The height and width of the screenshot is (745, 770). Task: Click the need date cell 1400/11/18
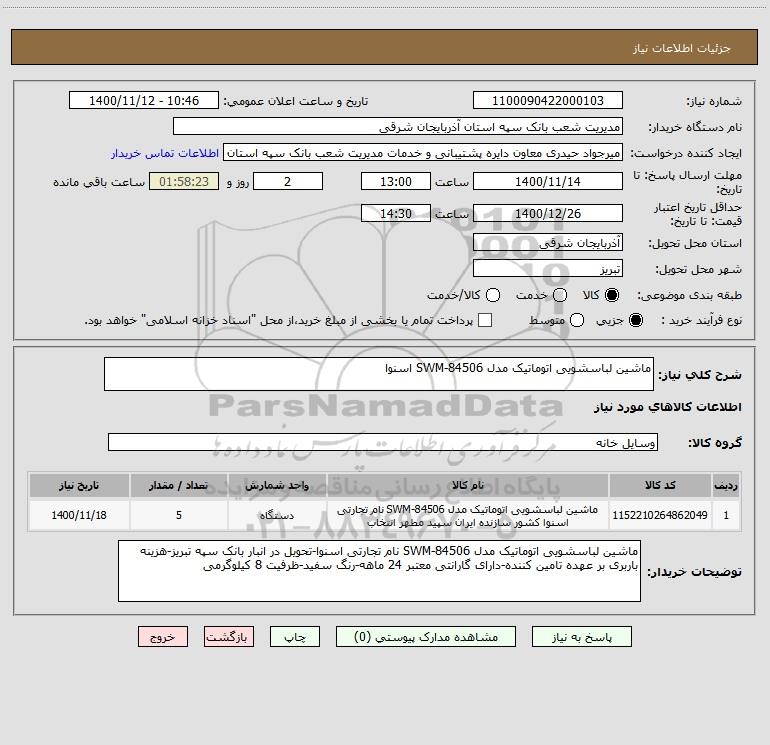coord(79,515)
